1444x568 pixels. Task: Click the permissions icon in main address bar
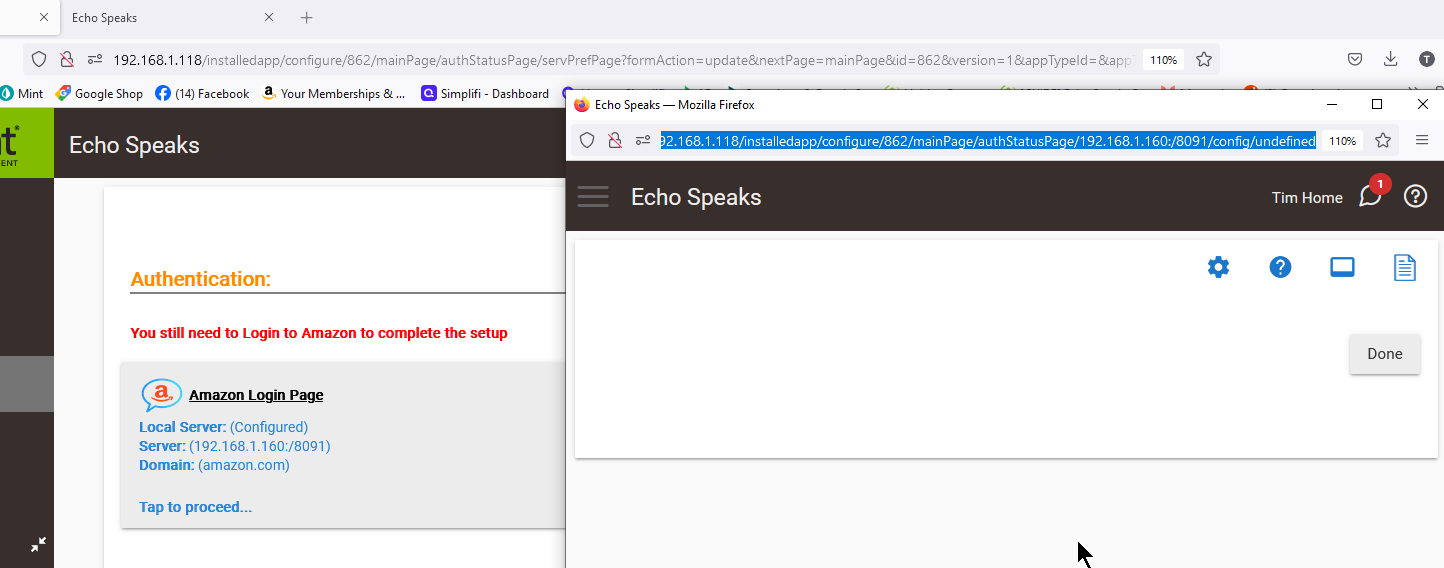(95, 60)
